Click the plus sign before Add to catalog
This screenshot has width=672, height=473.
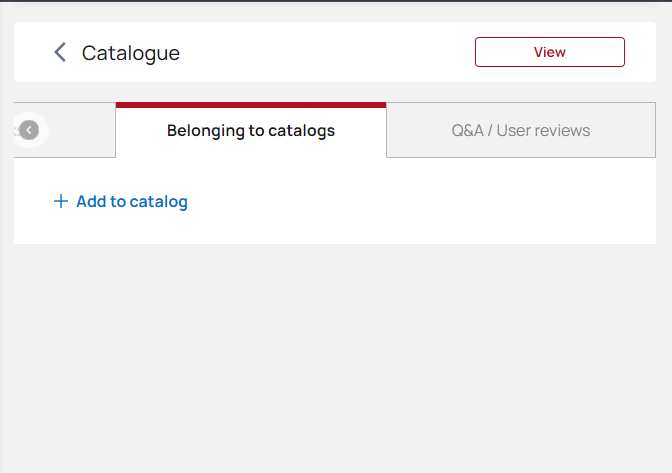(x=60, y=201)
